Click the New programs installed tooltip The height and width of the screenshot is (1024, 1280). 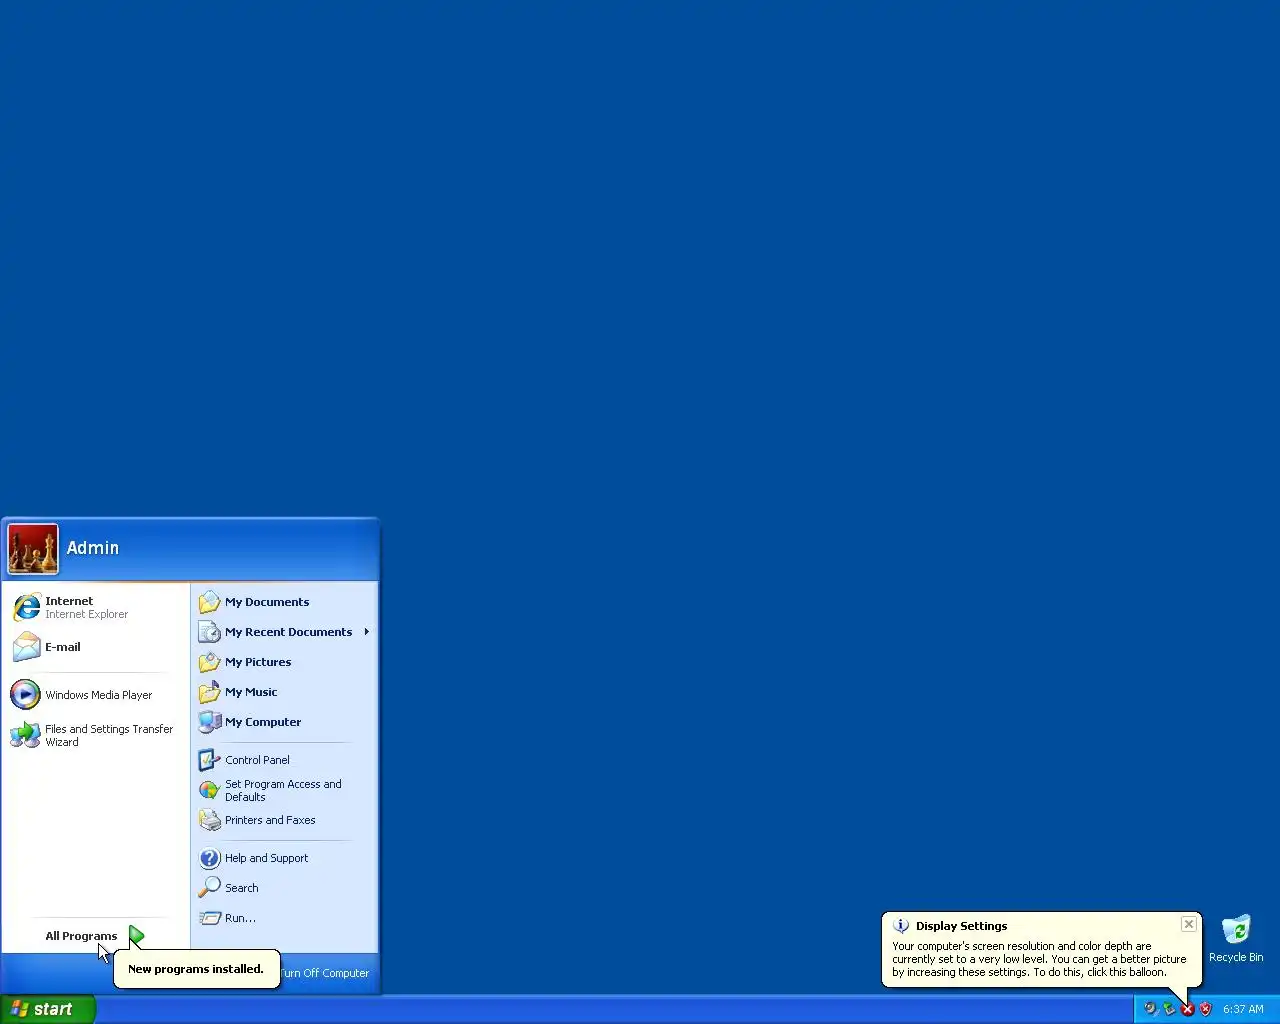(196, 969)
